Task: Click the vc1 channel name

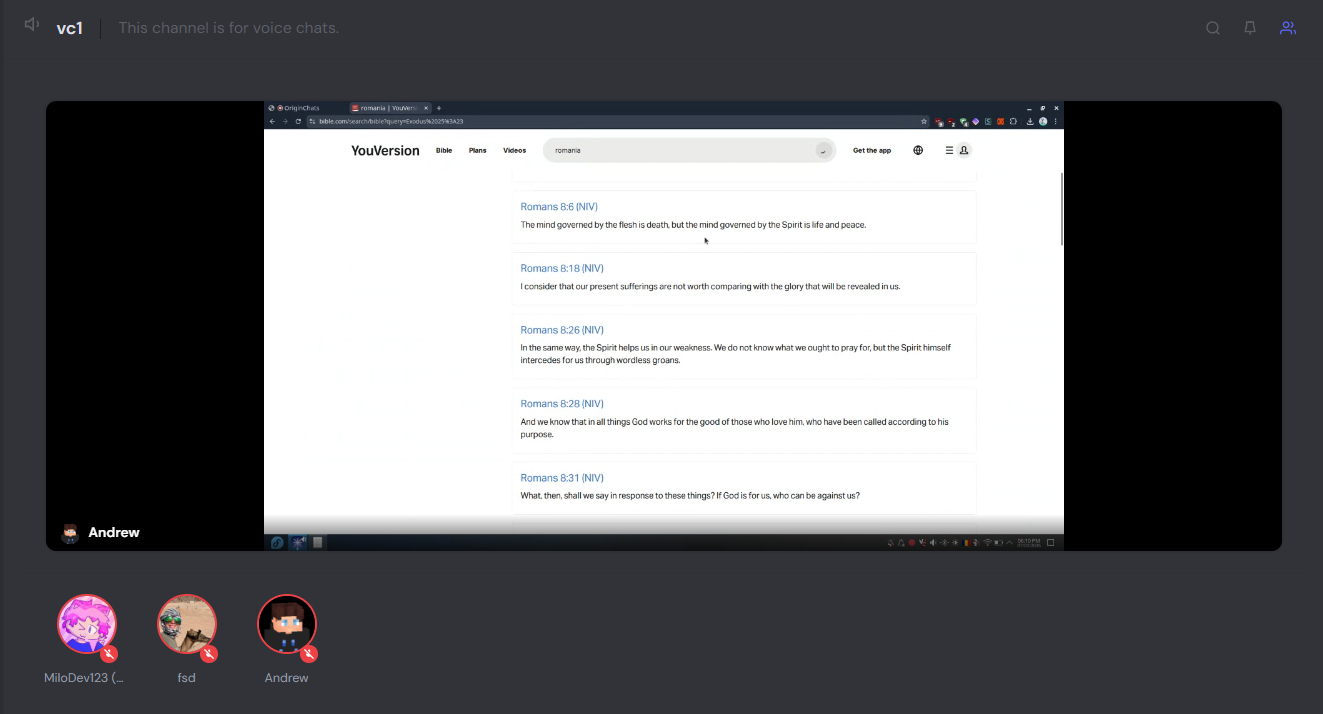Action: pos(69,28)
